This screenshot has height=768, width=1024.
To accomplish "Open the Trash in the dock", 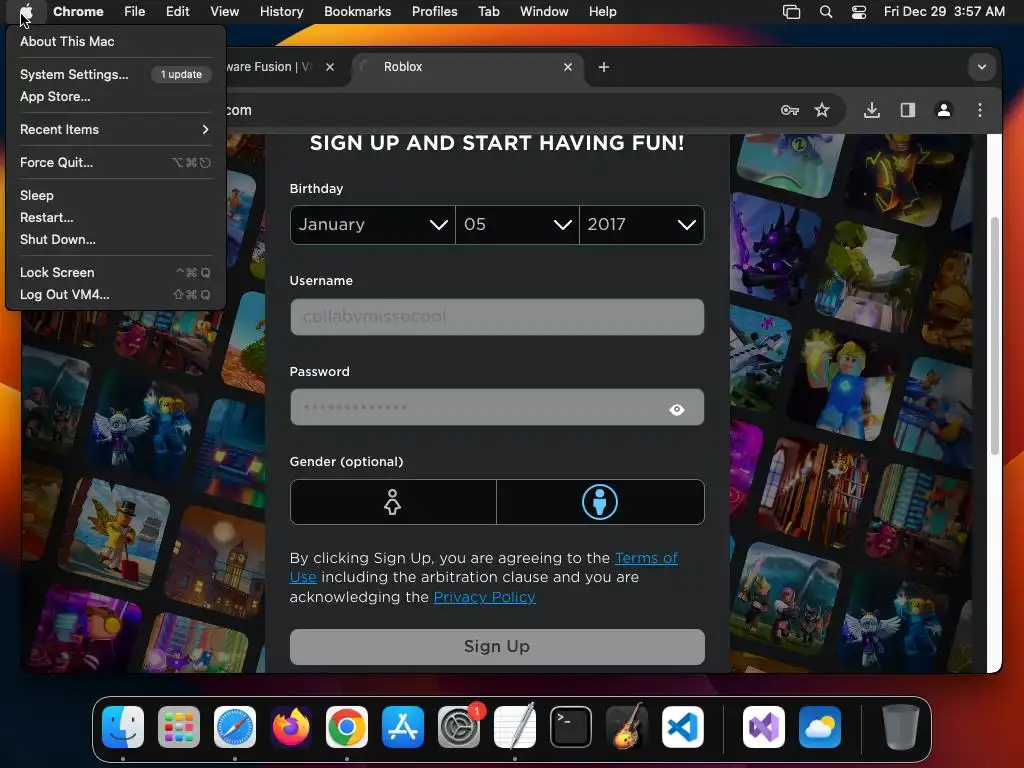I will (901, 727).
